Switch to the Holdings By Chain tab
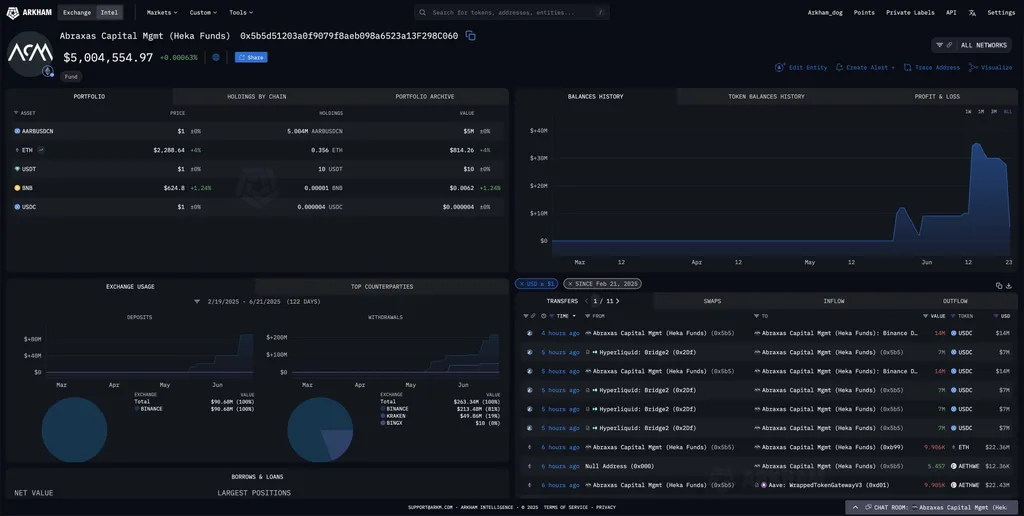This screenshot has width=1024, height=516. (x=256, y=97)
